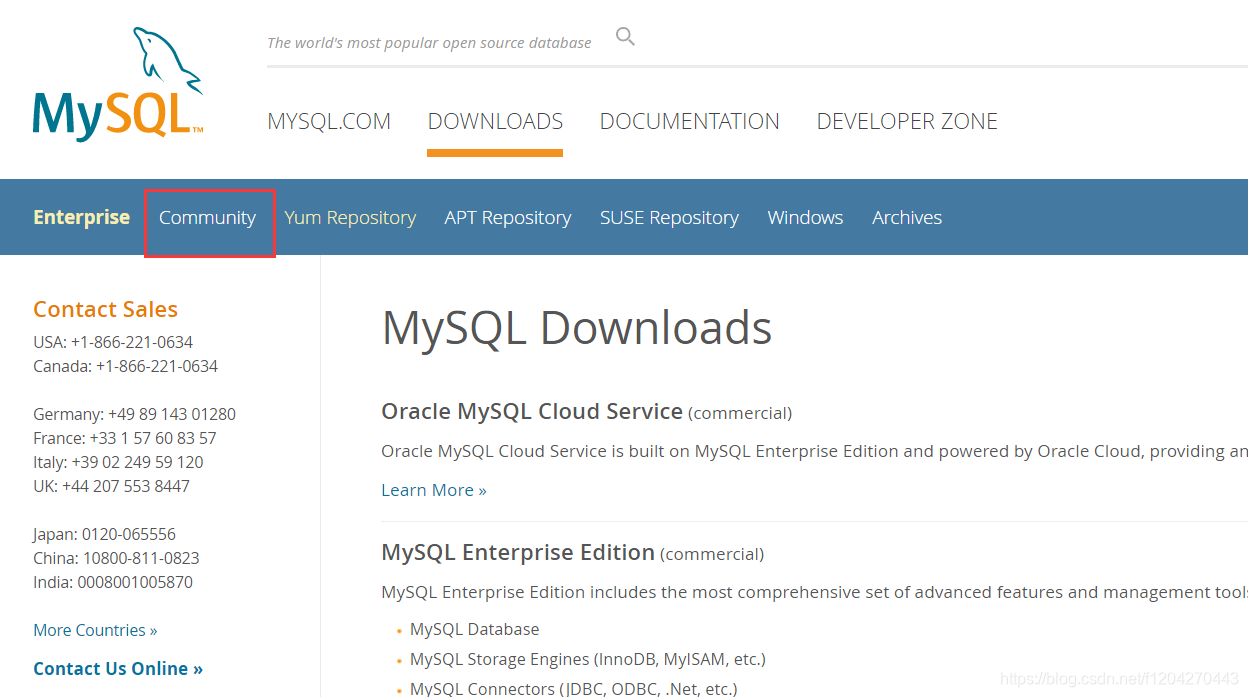Click the USA: +1-866-221-0634 phone line

[113, 342]
